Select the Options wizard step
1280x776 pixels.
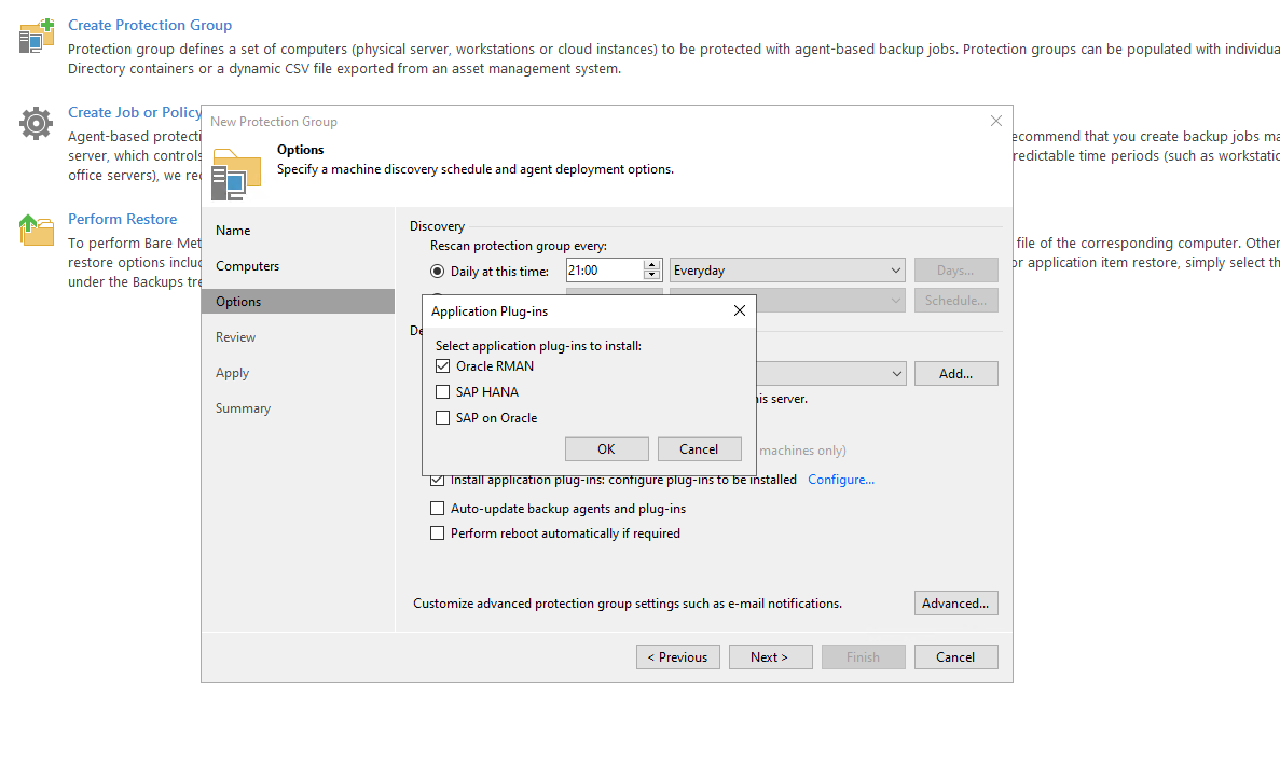coord(299,301)
